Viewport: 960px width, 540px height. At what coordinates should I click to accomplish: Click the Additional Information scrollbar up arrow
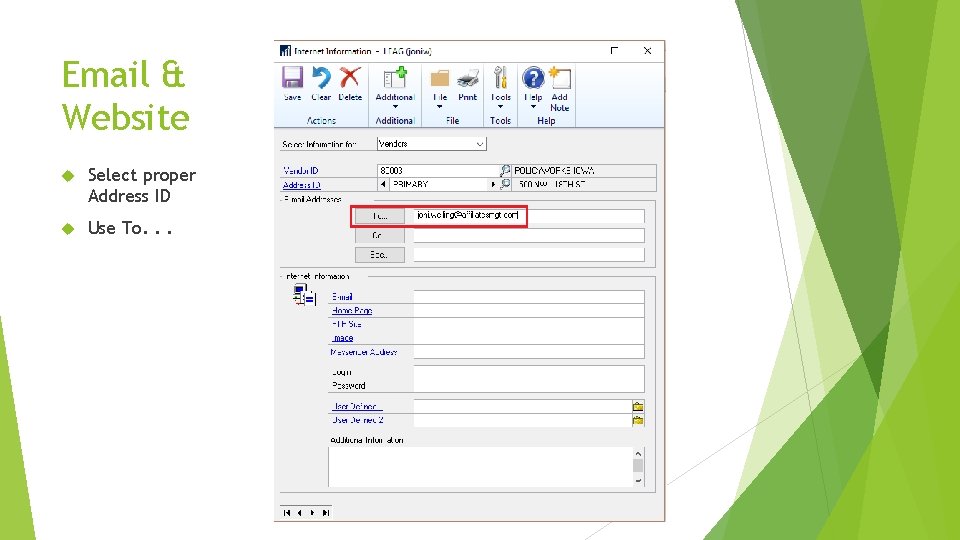tap(639, 454)
